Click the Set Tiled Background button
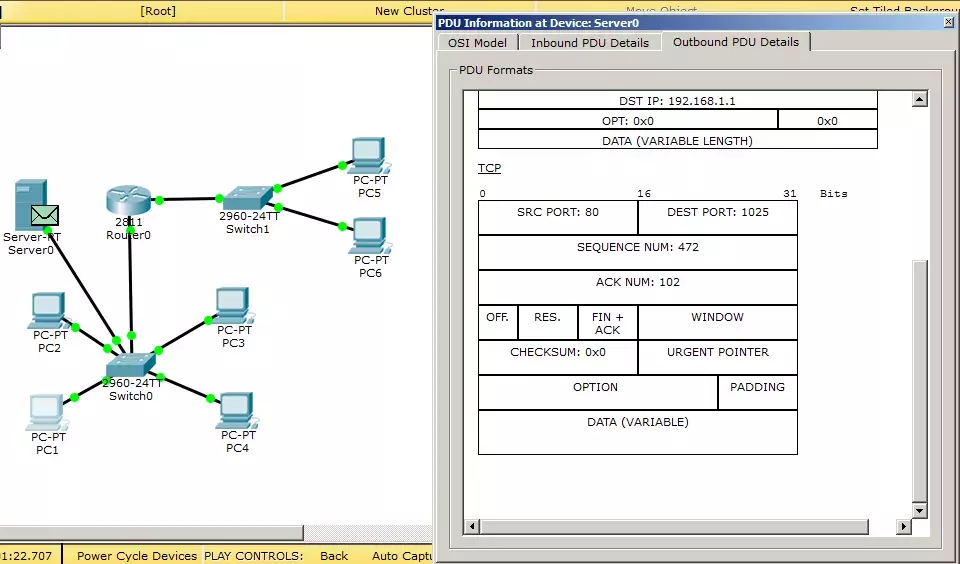960x564 pixels. 904,10
